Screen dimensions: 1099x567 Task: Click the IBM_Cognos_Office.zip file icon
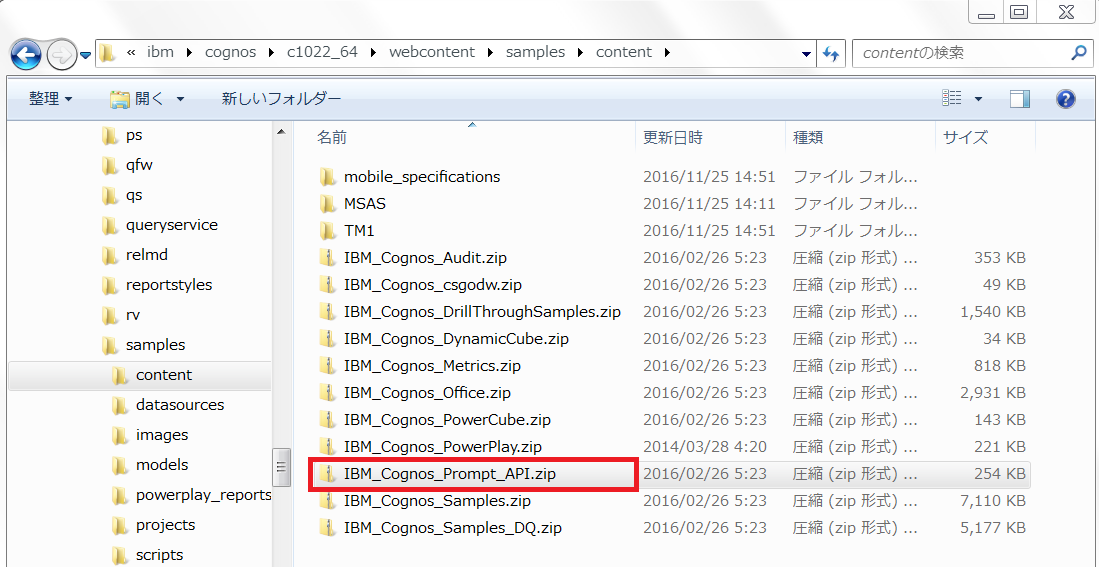point(327,393)
